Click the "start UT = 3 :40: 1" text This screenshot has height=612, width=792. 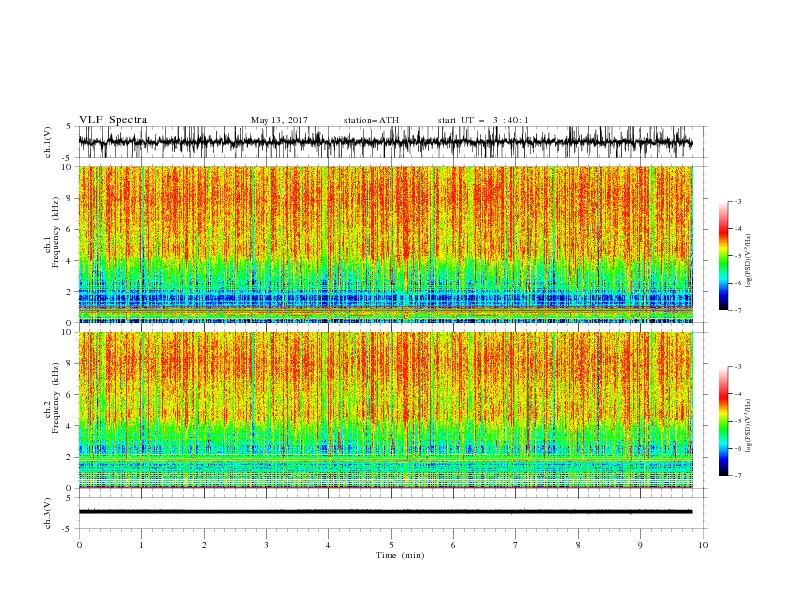[483, 120]
